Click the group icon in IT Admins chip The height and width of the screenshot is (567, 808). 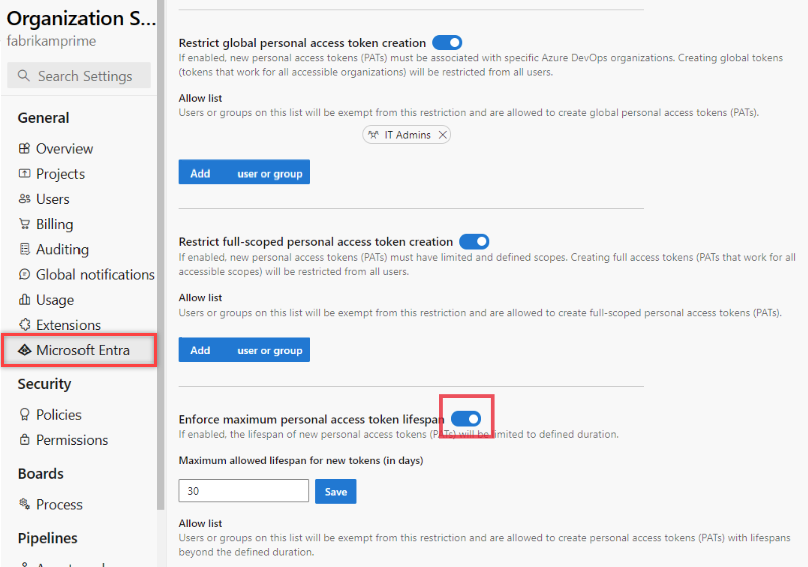374,135
